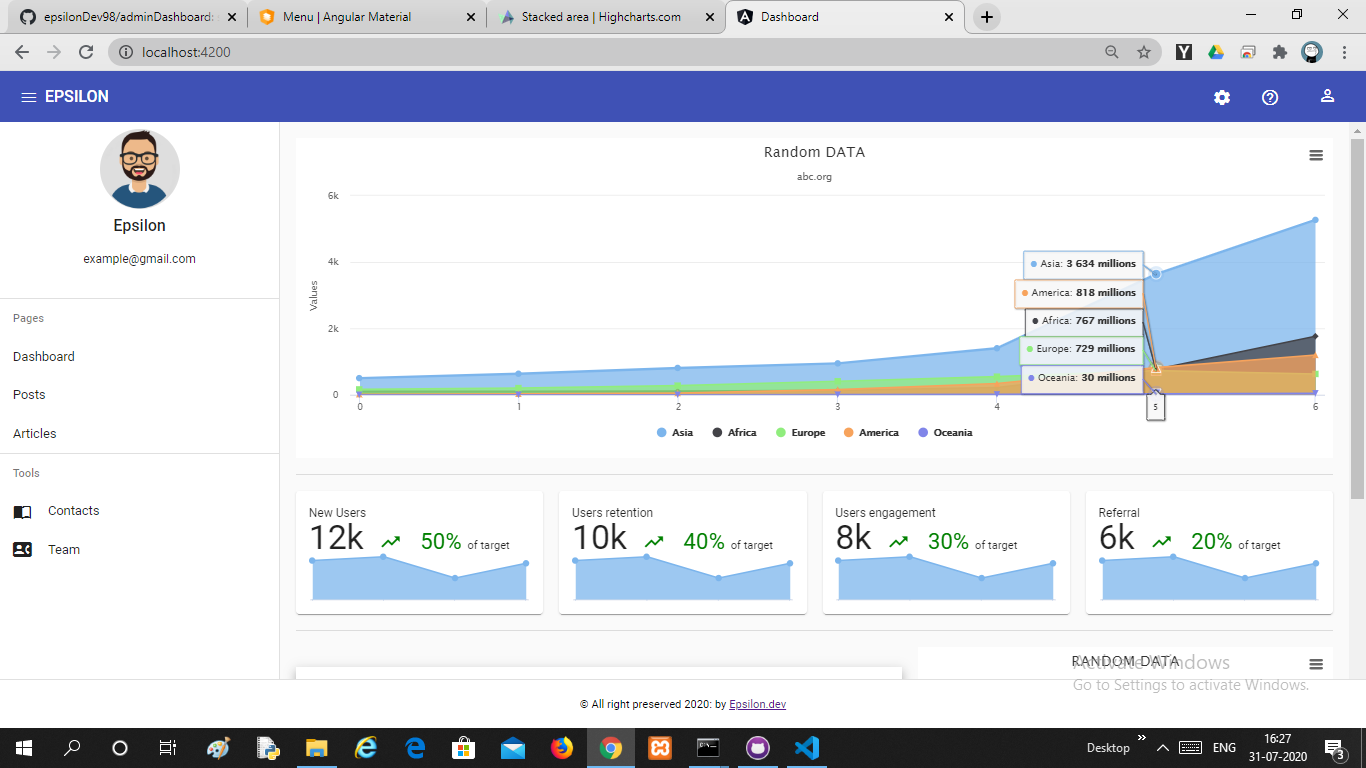Click the browser back arrow
This screenshot has height=768, width=1366.
tap(22, 52)
